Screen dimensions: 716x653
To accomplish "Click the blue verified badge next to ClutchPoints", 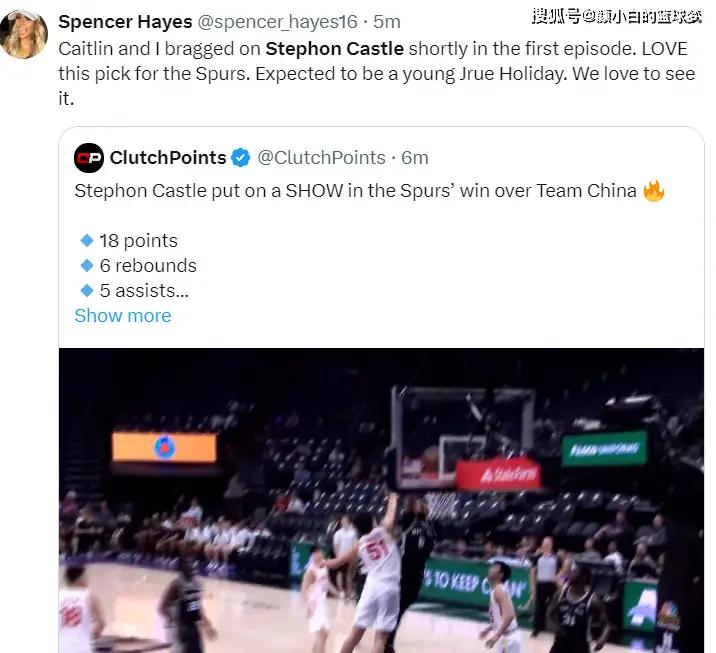I will [x=241, y=158].
